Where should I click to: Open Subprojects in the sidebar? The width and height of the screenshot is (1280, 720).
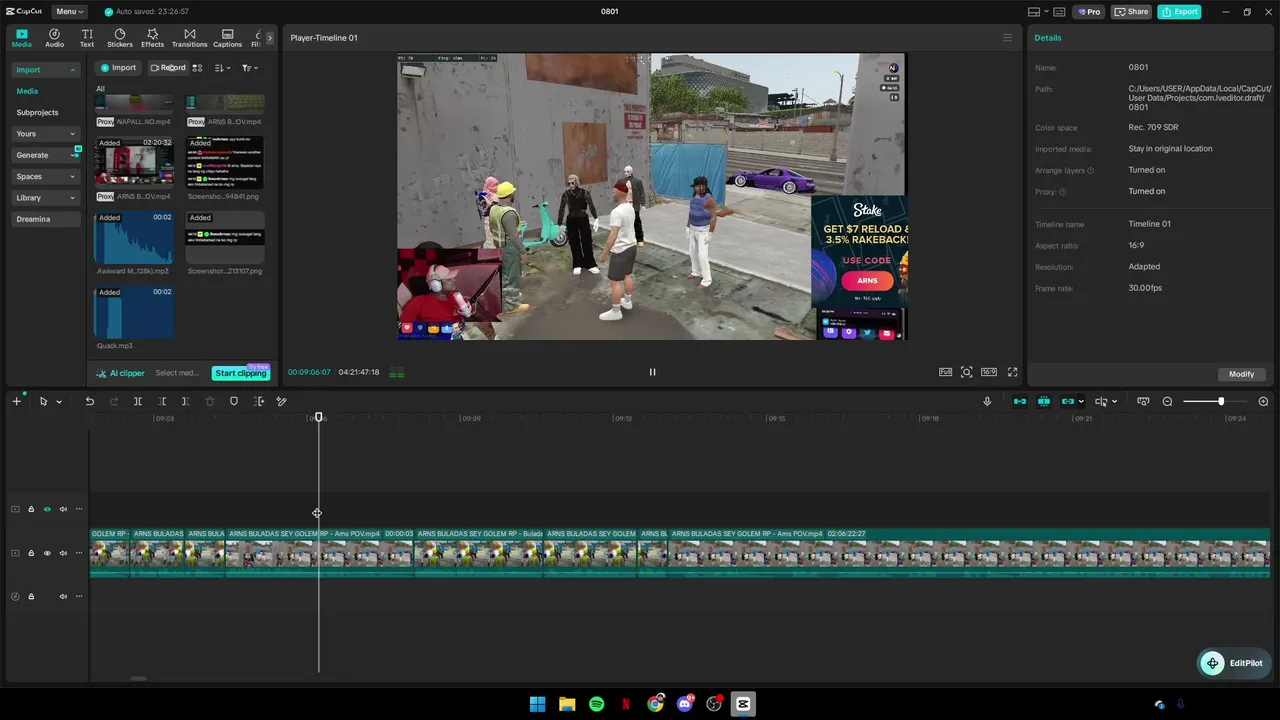[x=37, y=113]
